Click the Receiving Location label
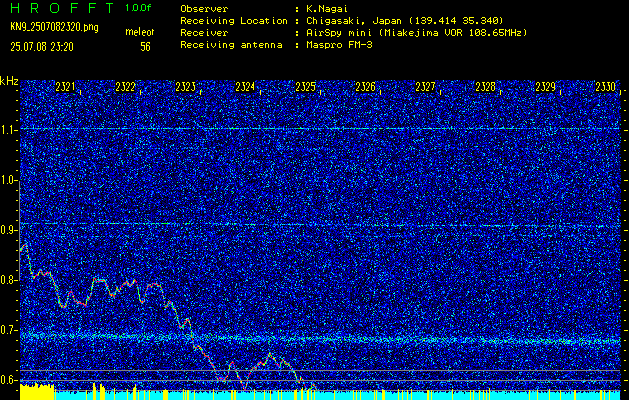The height and width of the screenshot is (400, 629). pos(234,20)
